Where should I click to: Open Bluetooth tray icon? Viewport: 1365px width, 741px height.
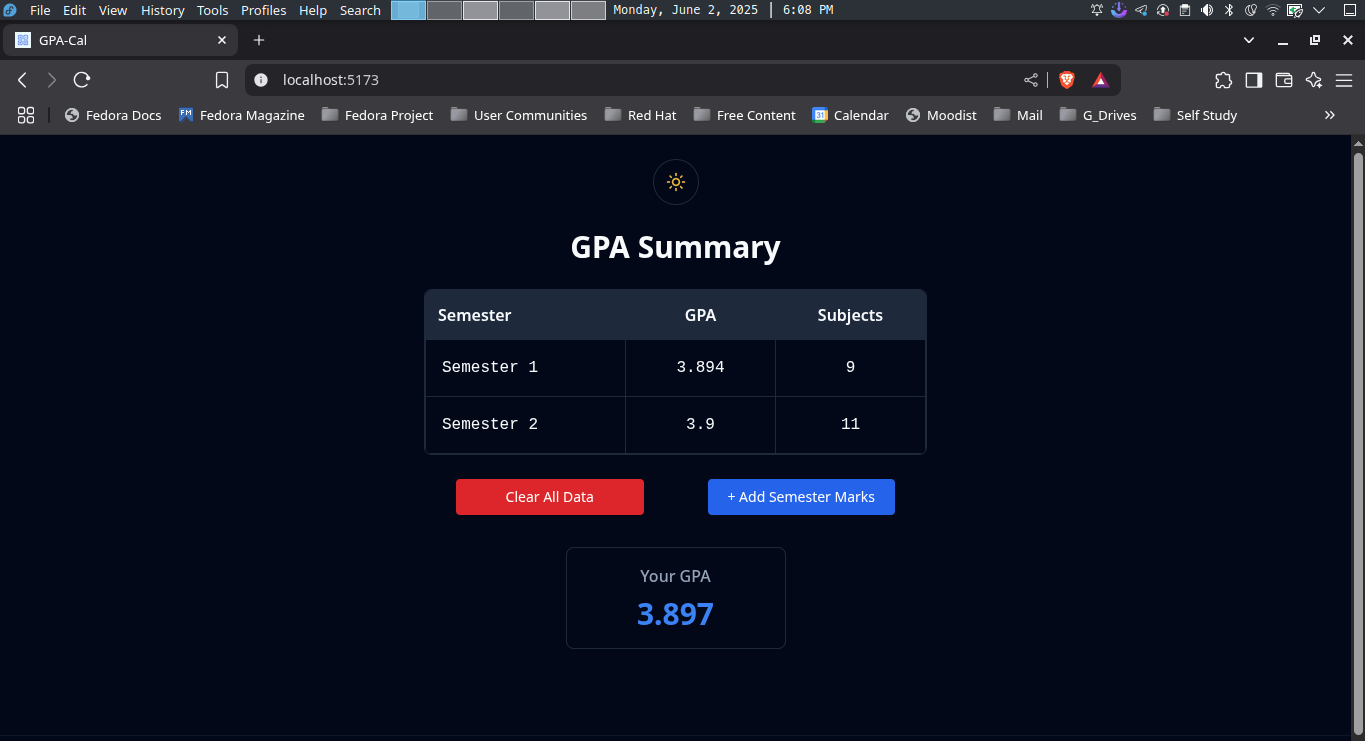click(1229, 10)
